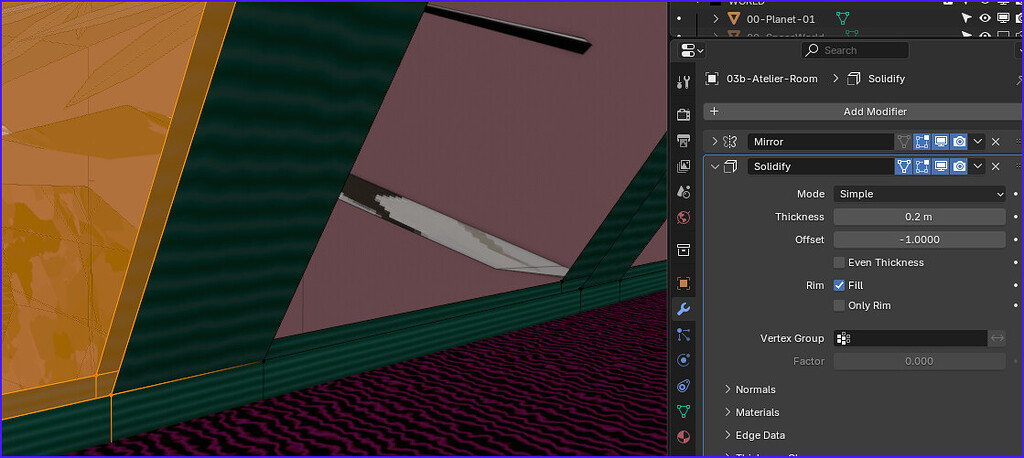Open the Mirror modifier options dropdown

[978, 141]
